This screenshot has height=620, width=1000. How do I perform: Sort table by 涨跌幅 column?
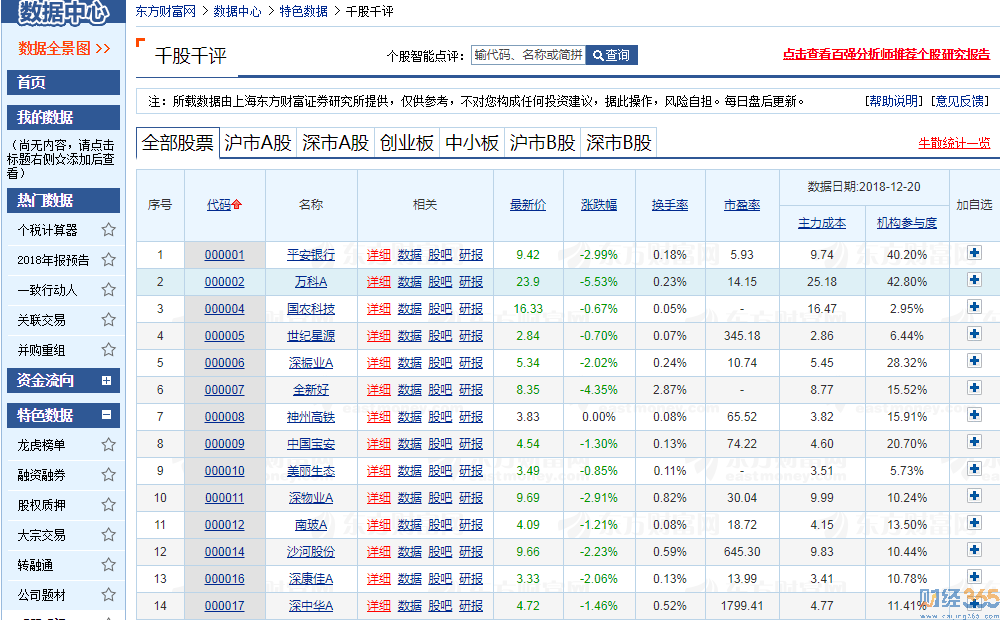[599, 205]
